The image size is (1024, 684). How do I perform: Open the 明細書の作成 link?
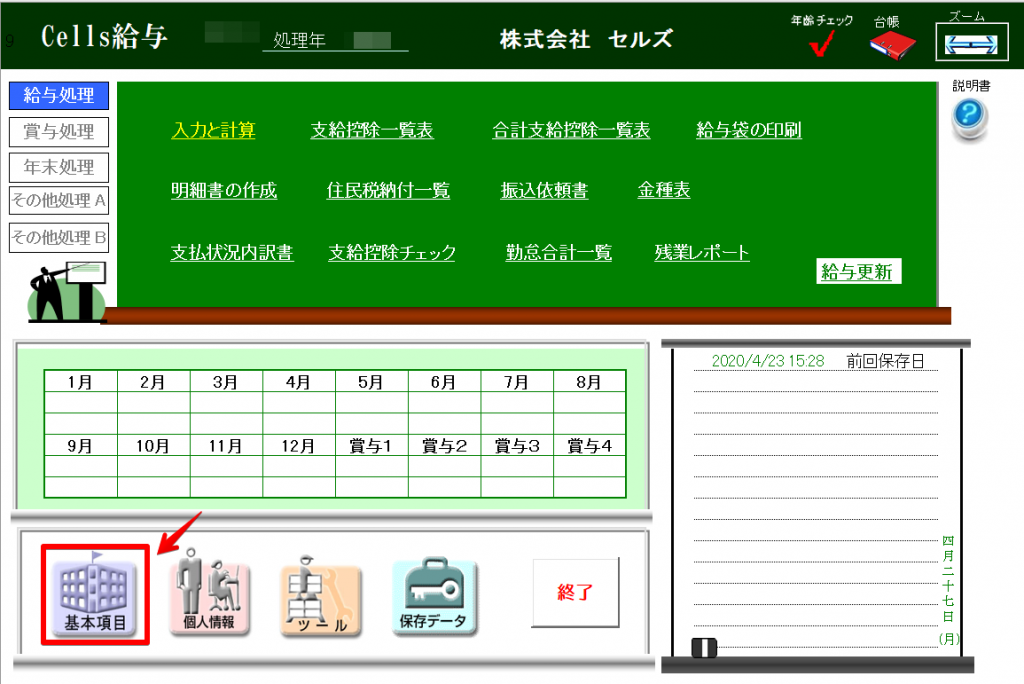pos(224,190)
